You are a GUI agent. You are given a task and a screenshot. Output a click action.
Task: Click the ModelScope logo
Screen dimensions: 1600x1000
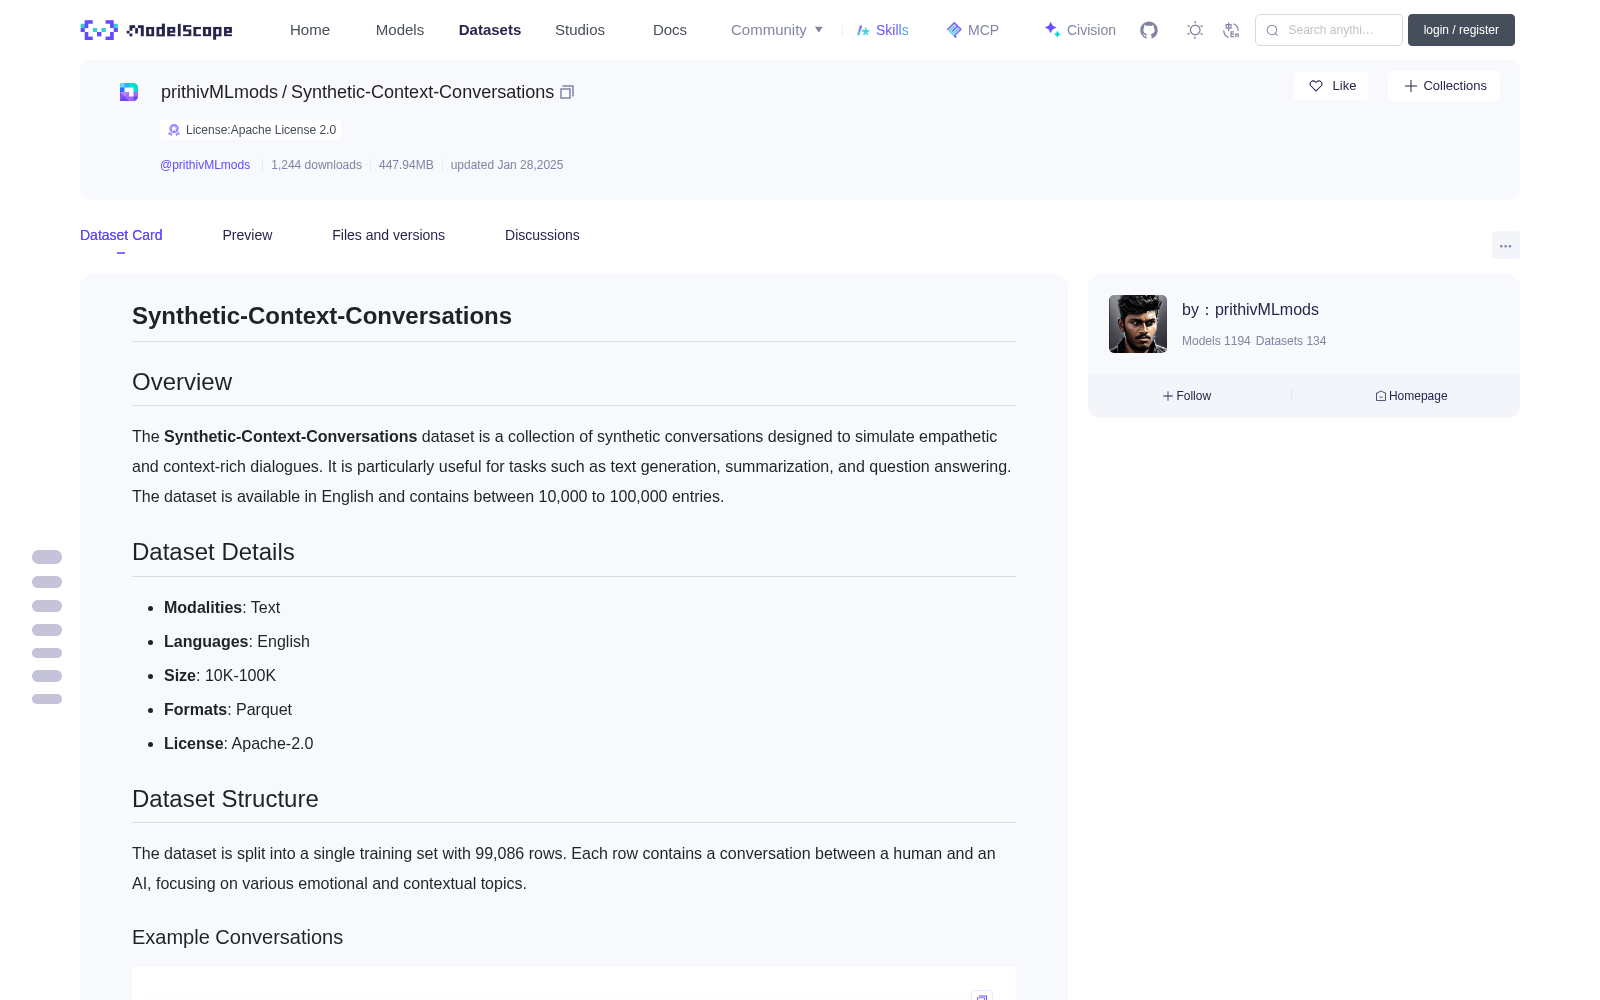[157, 30]
